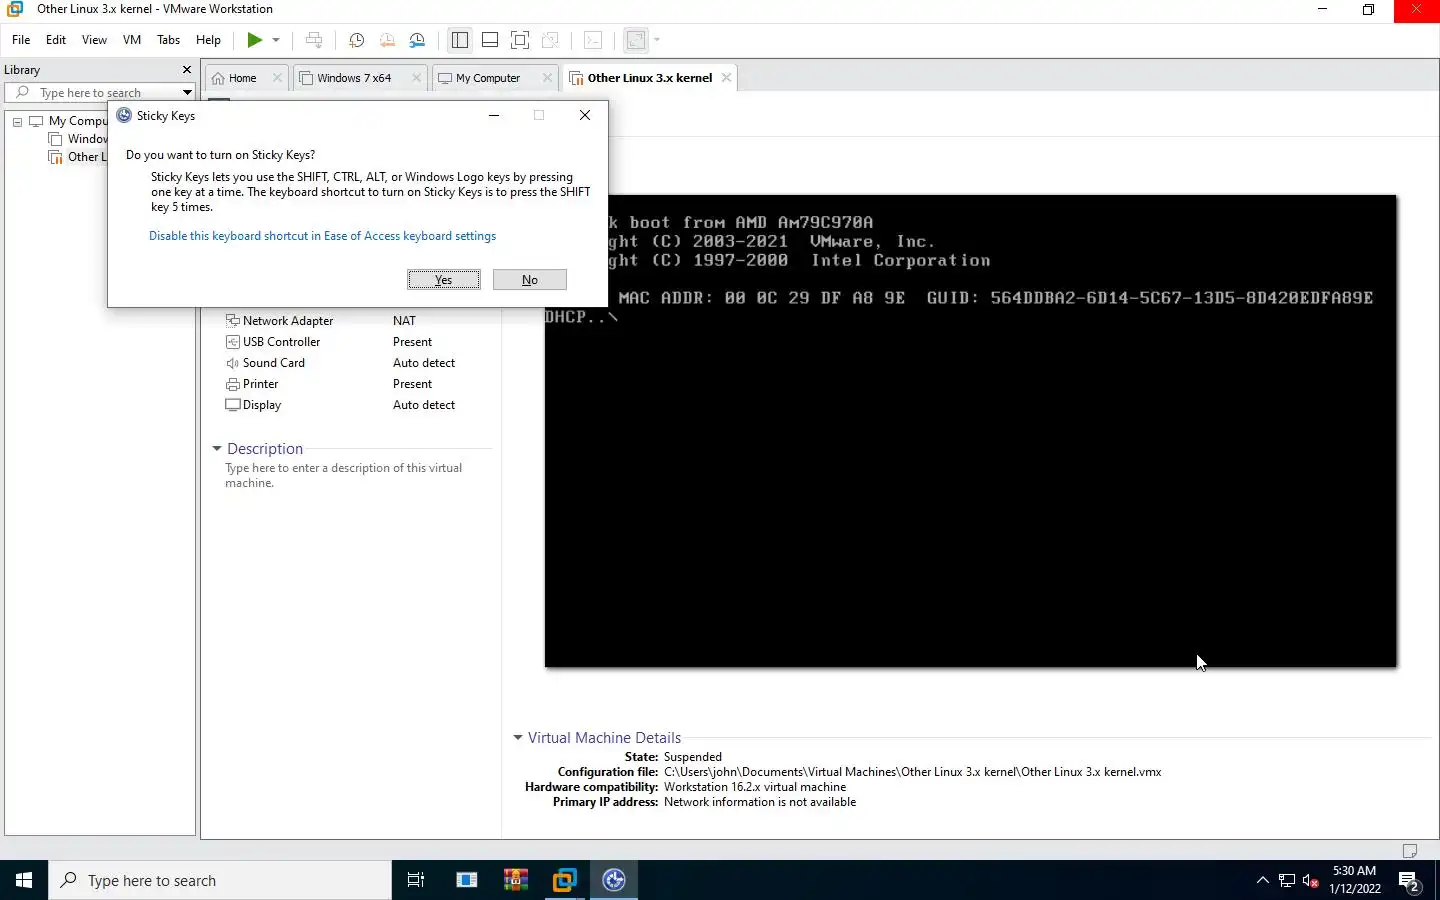Switch to the My Computer tab
The image size is (1440, 900).
pos(488,78)
